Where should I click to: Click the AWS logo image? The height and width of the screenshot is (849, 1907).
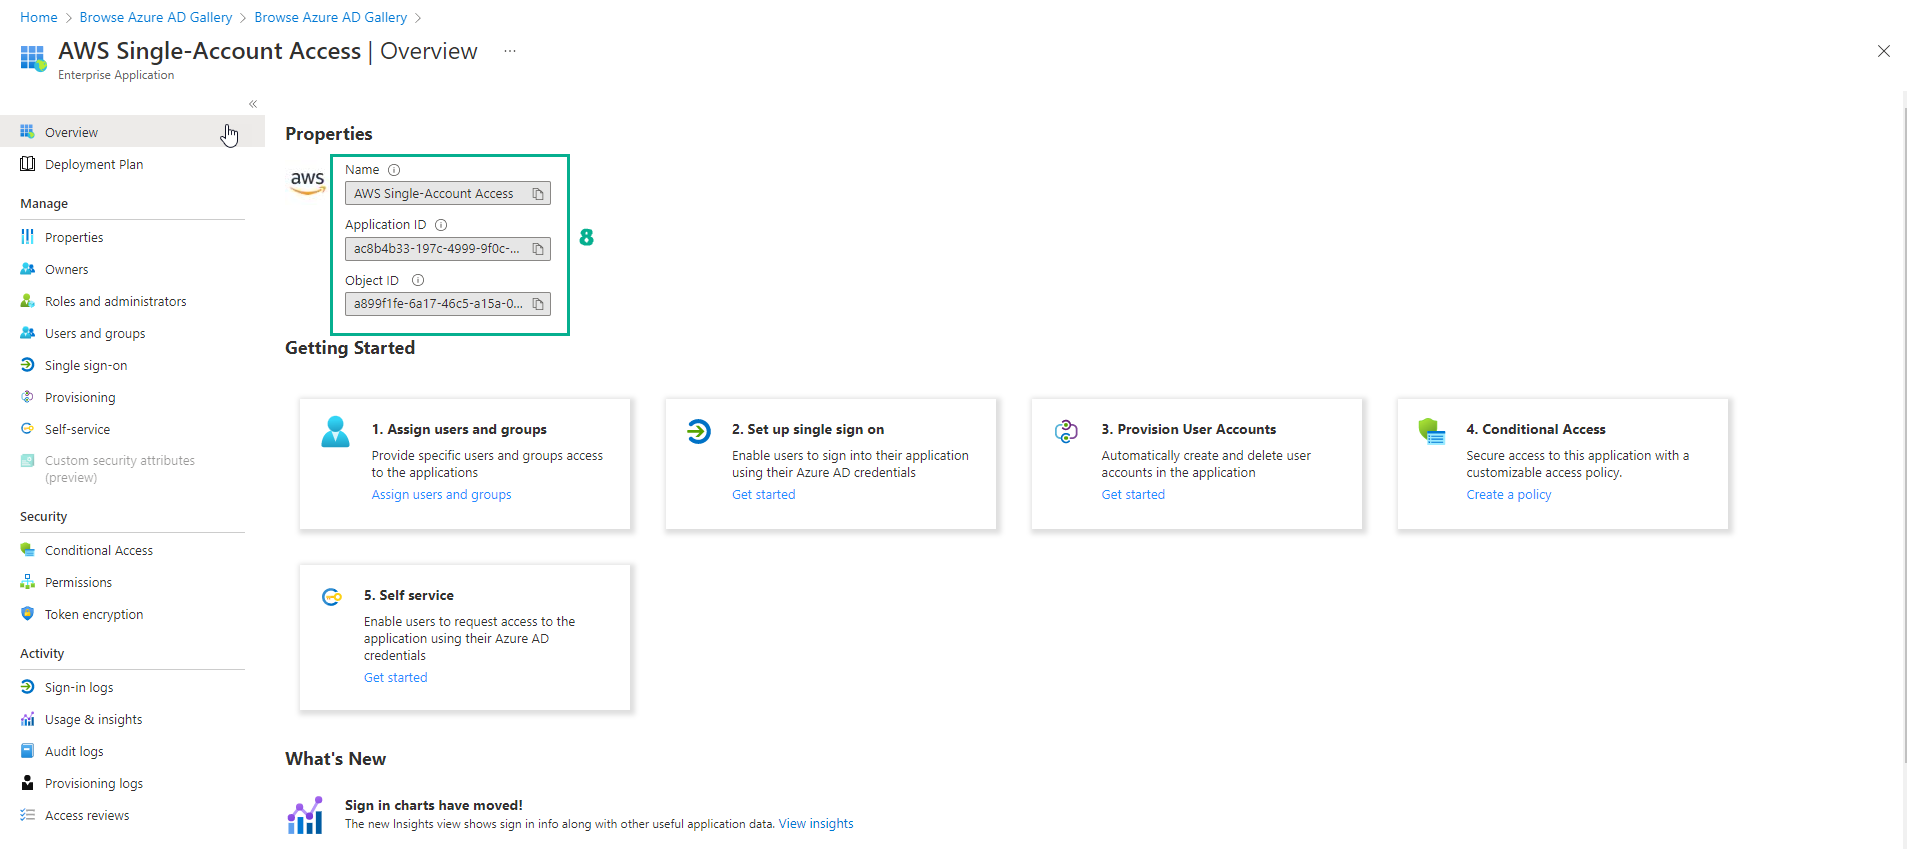click(307, 182)
